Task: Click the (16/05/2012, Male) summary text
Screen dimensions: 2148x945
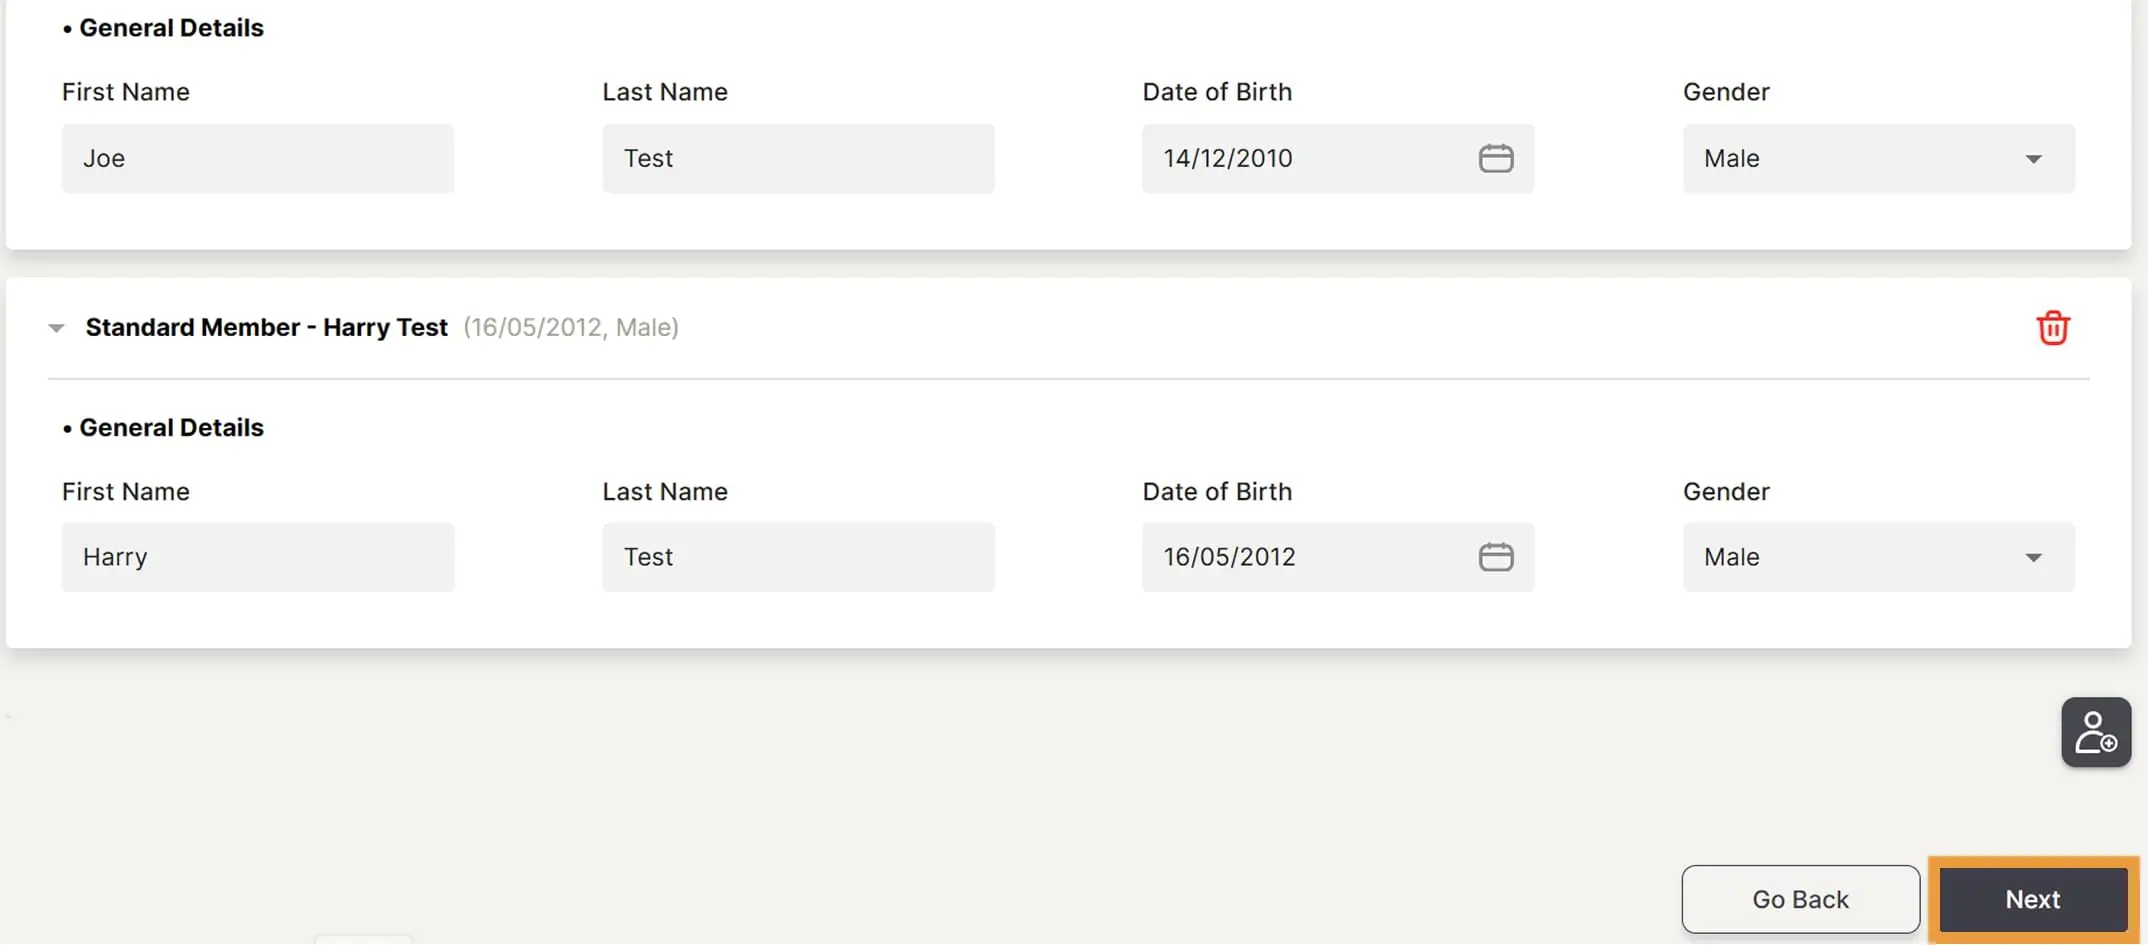Action: pos(570,328)
